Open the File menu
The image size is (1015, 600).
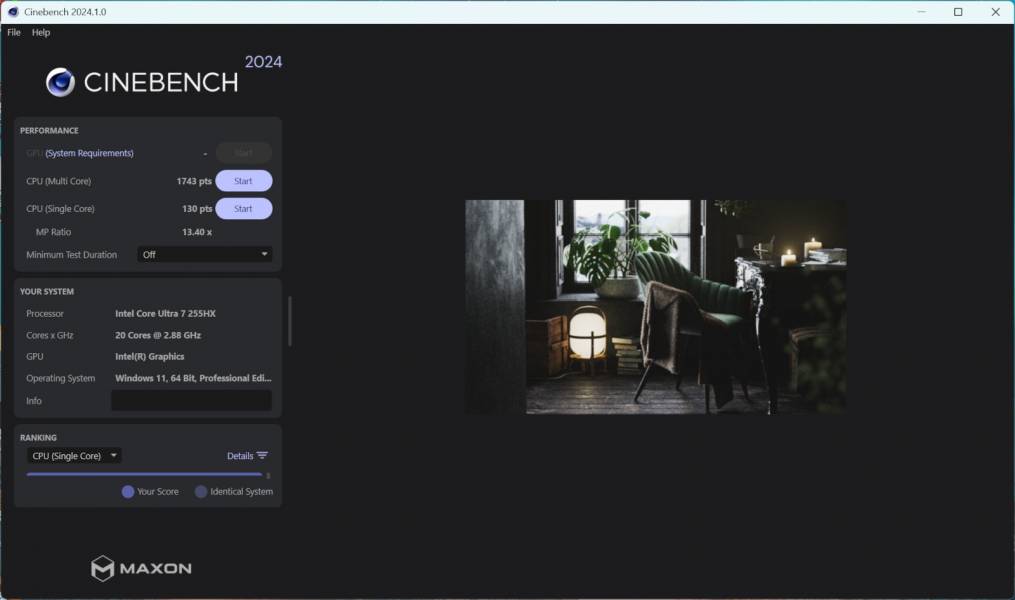click(x=14, y=32)
